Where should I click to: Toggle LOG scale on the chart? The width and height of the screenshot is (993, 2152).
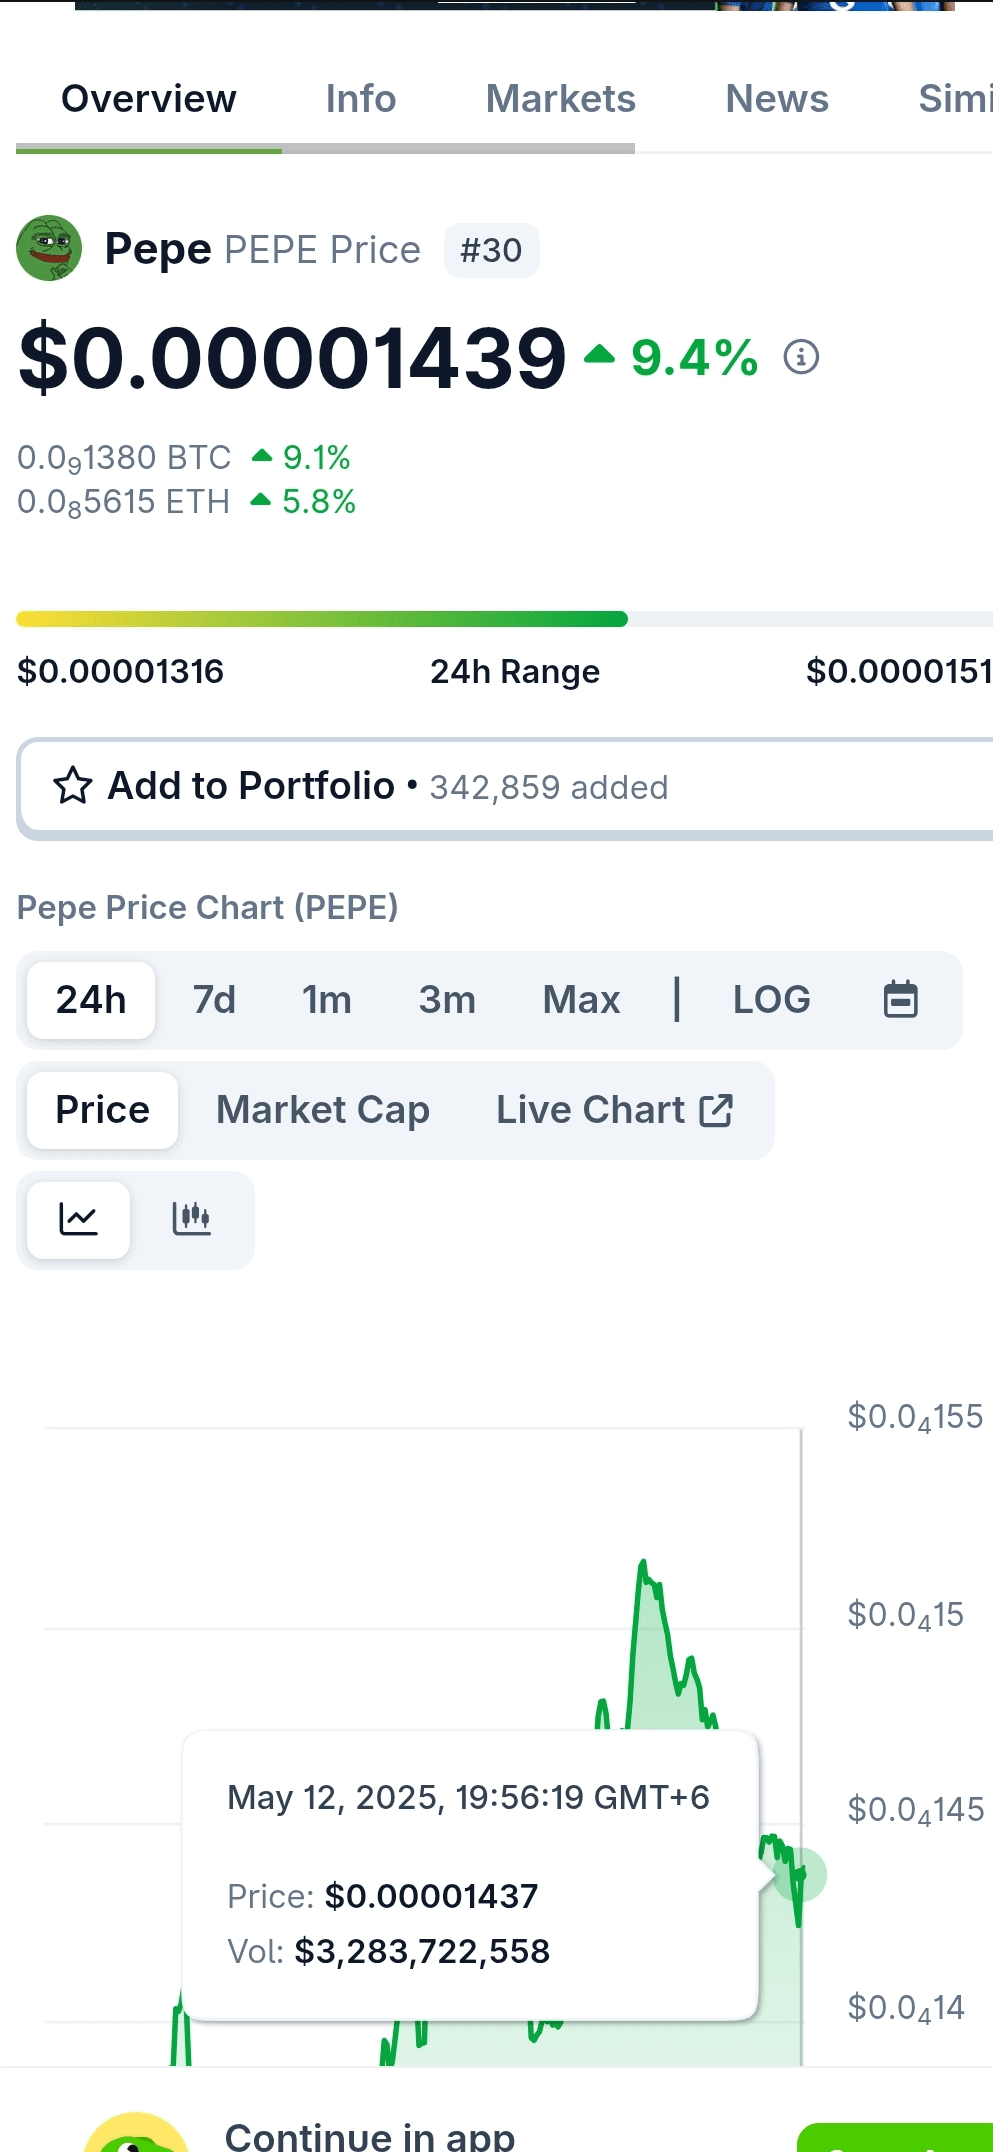(771, 999)
